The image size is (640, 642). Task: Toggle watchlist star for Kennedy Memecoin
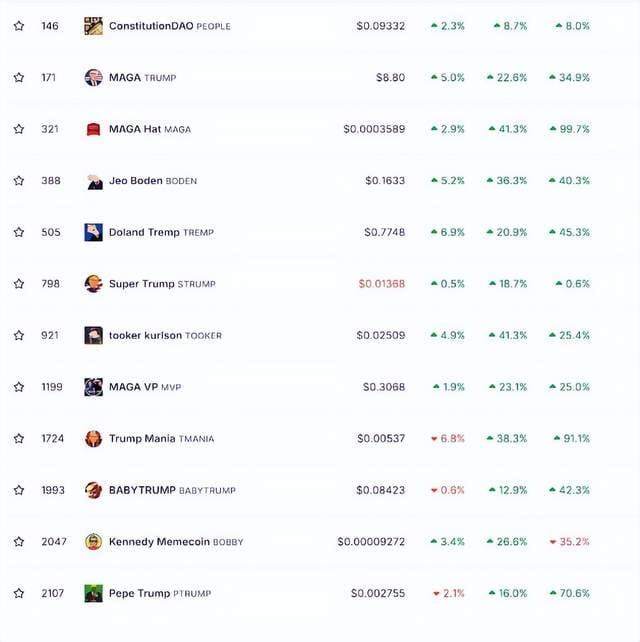coord(19,542)
